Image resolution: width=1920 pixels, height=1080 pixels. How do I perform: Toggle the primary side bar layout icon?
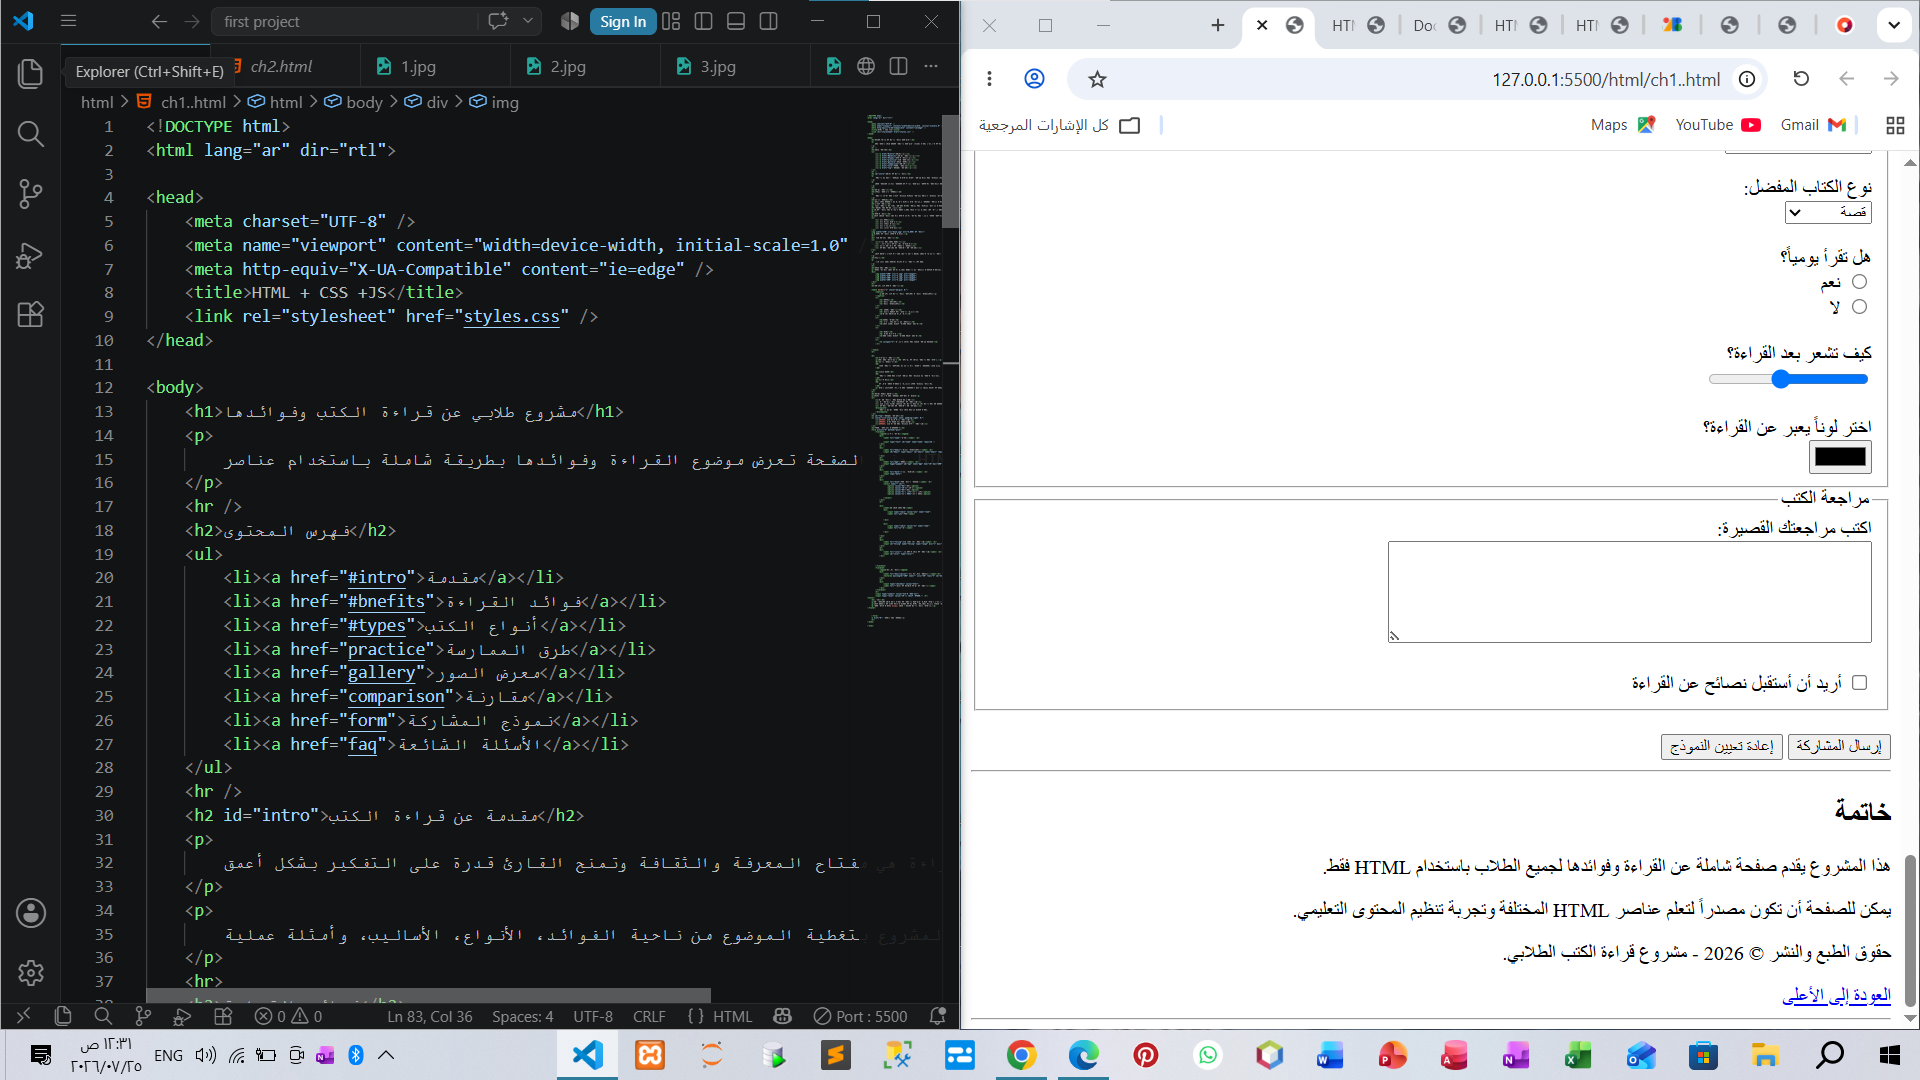tap(703, 21)
